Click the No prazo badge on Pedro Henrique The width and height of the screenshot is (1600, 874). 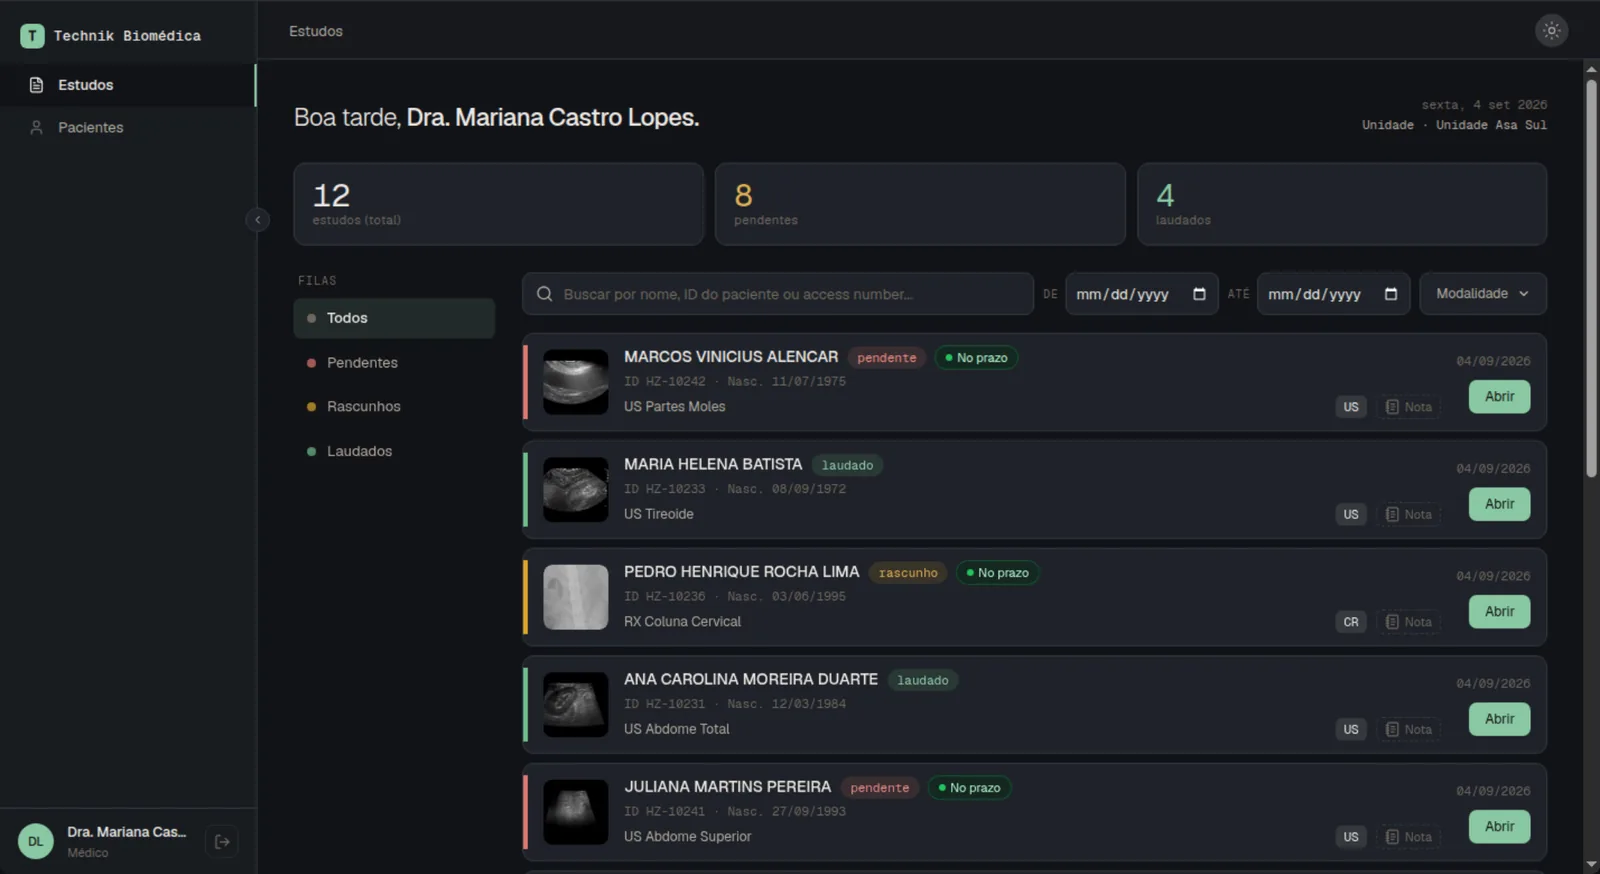[x=997, y=573]
